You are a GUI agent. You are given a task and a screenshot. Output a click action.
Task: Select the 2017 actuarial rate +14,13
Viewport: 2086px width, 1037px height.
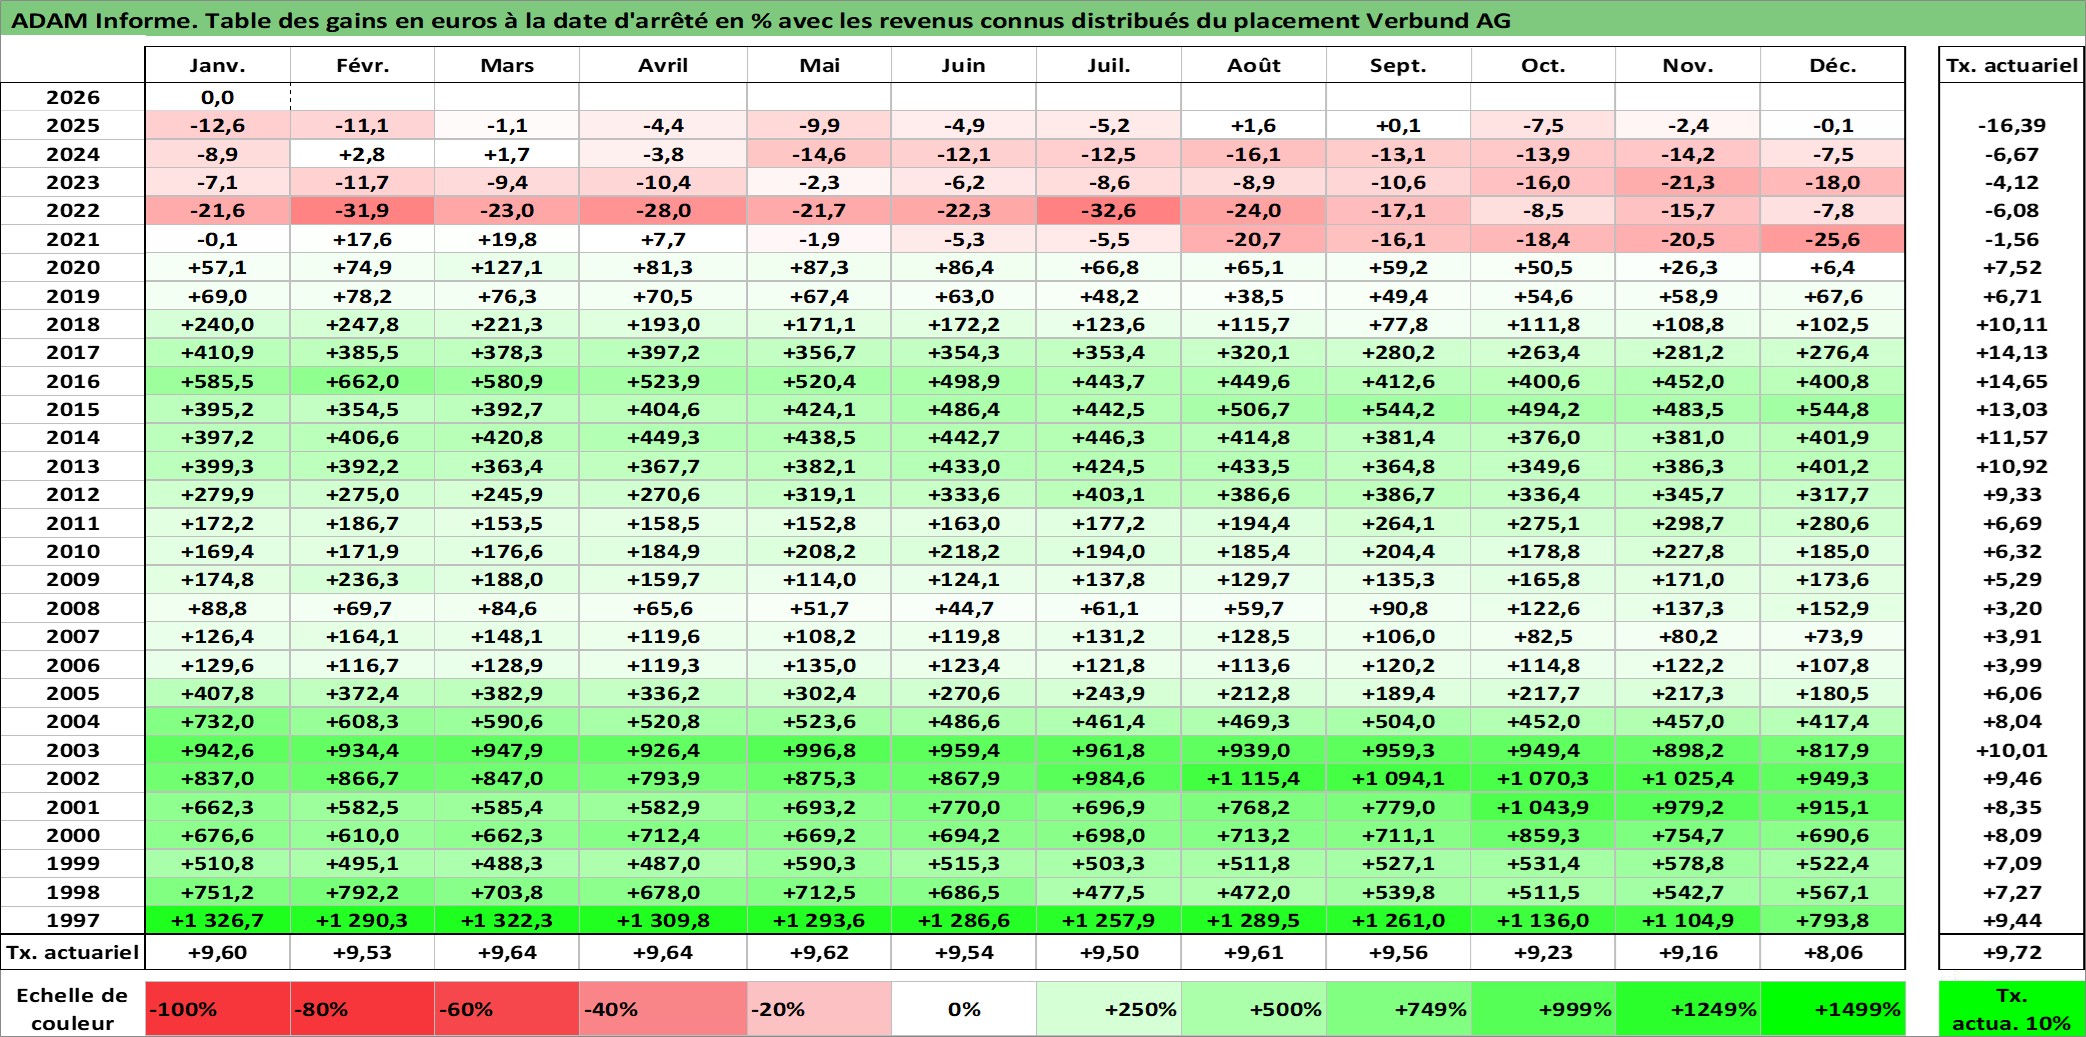pyautogui.click(x=2012, y=352)
